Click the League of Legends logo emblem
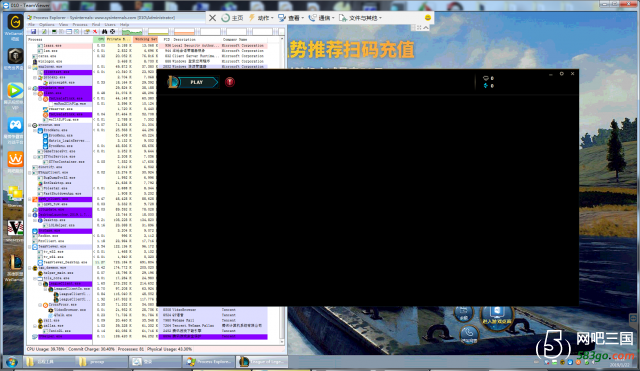This screenshot has width=640, height=371. (x=173, y=82)
